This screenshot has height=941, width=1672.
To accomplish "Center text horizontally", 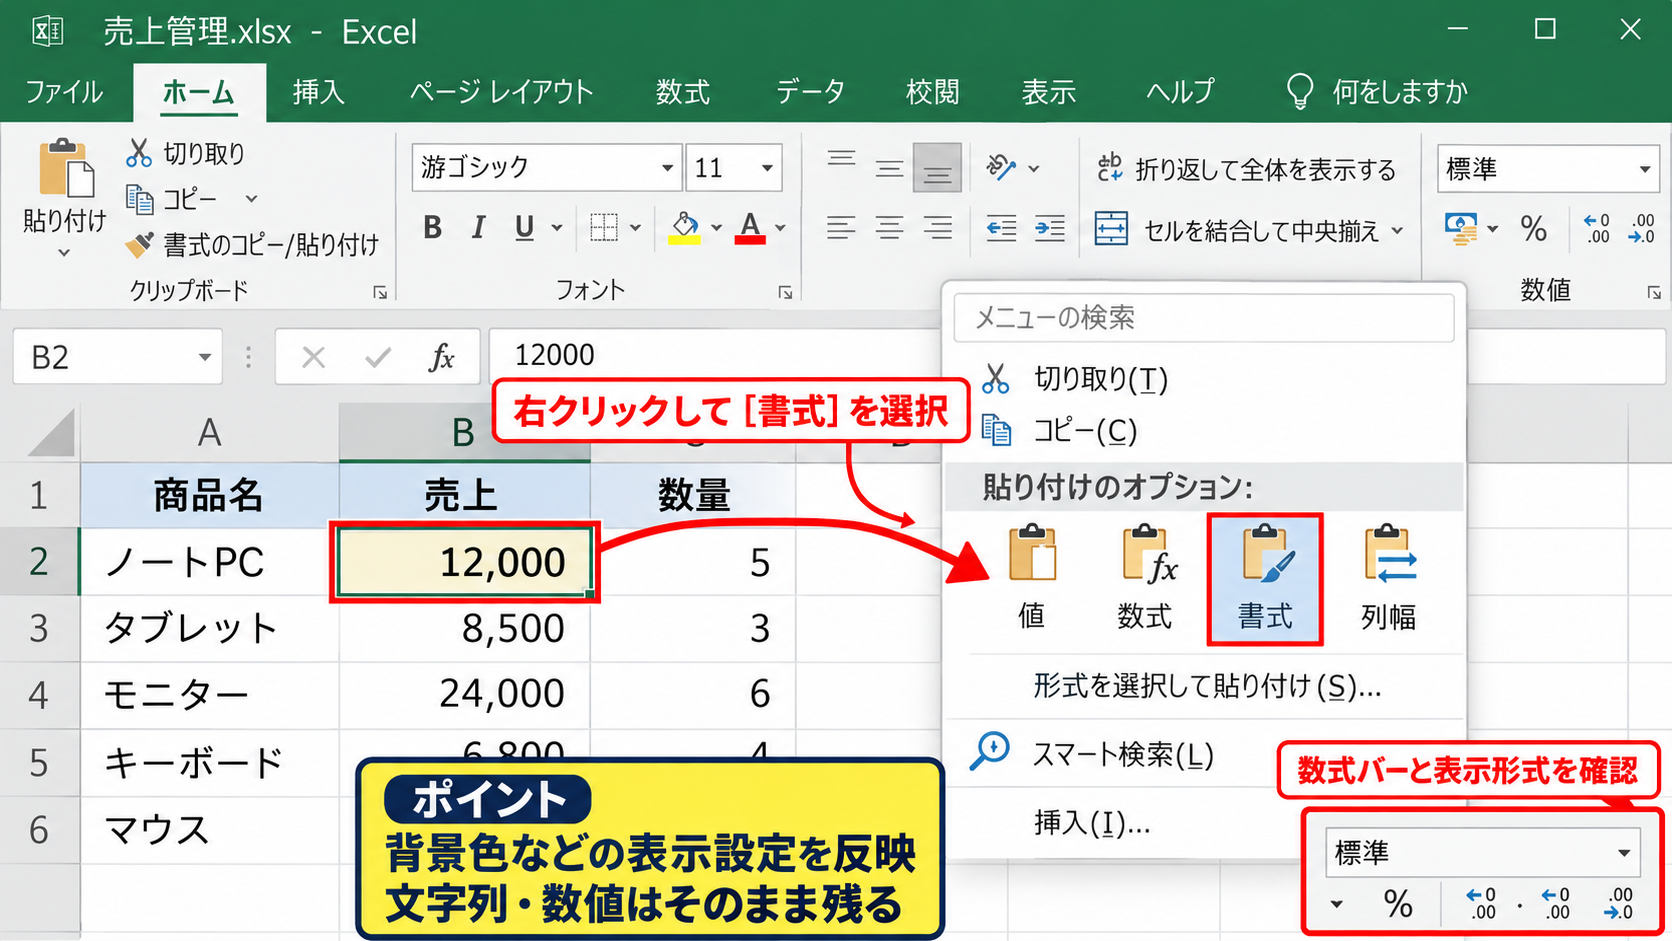I will point(889,228).
